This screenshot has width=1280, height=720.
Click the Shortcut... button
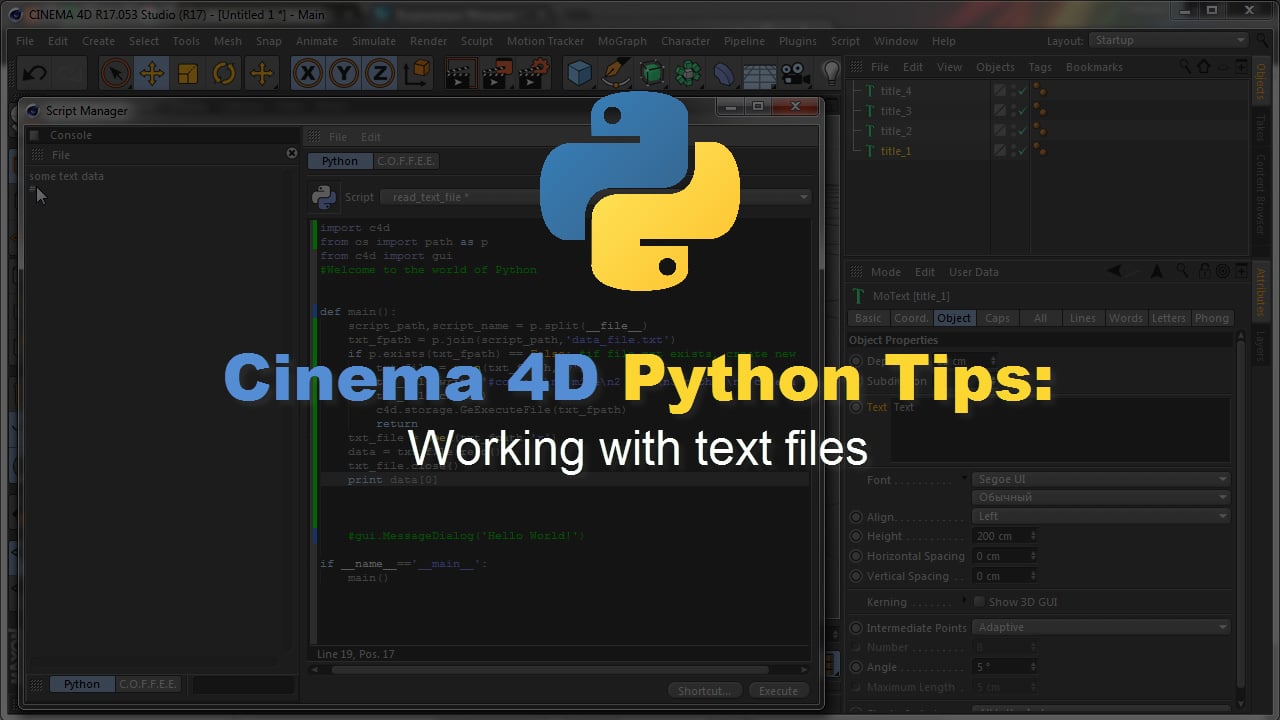(x=705, y=690)
